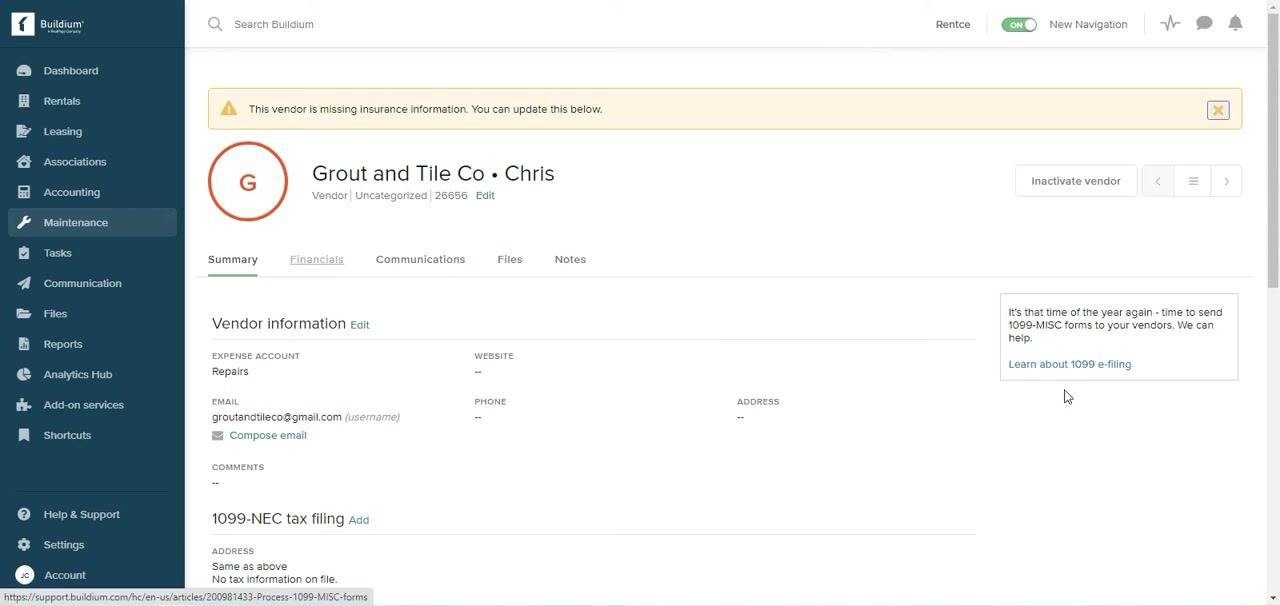Go to previous vendor arrow
1280x606 pixels.
click(x=1158, y=181)
